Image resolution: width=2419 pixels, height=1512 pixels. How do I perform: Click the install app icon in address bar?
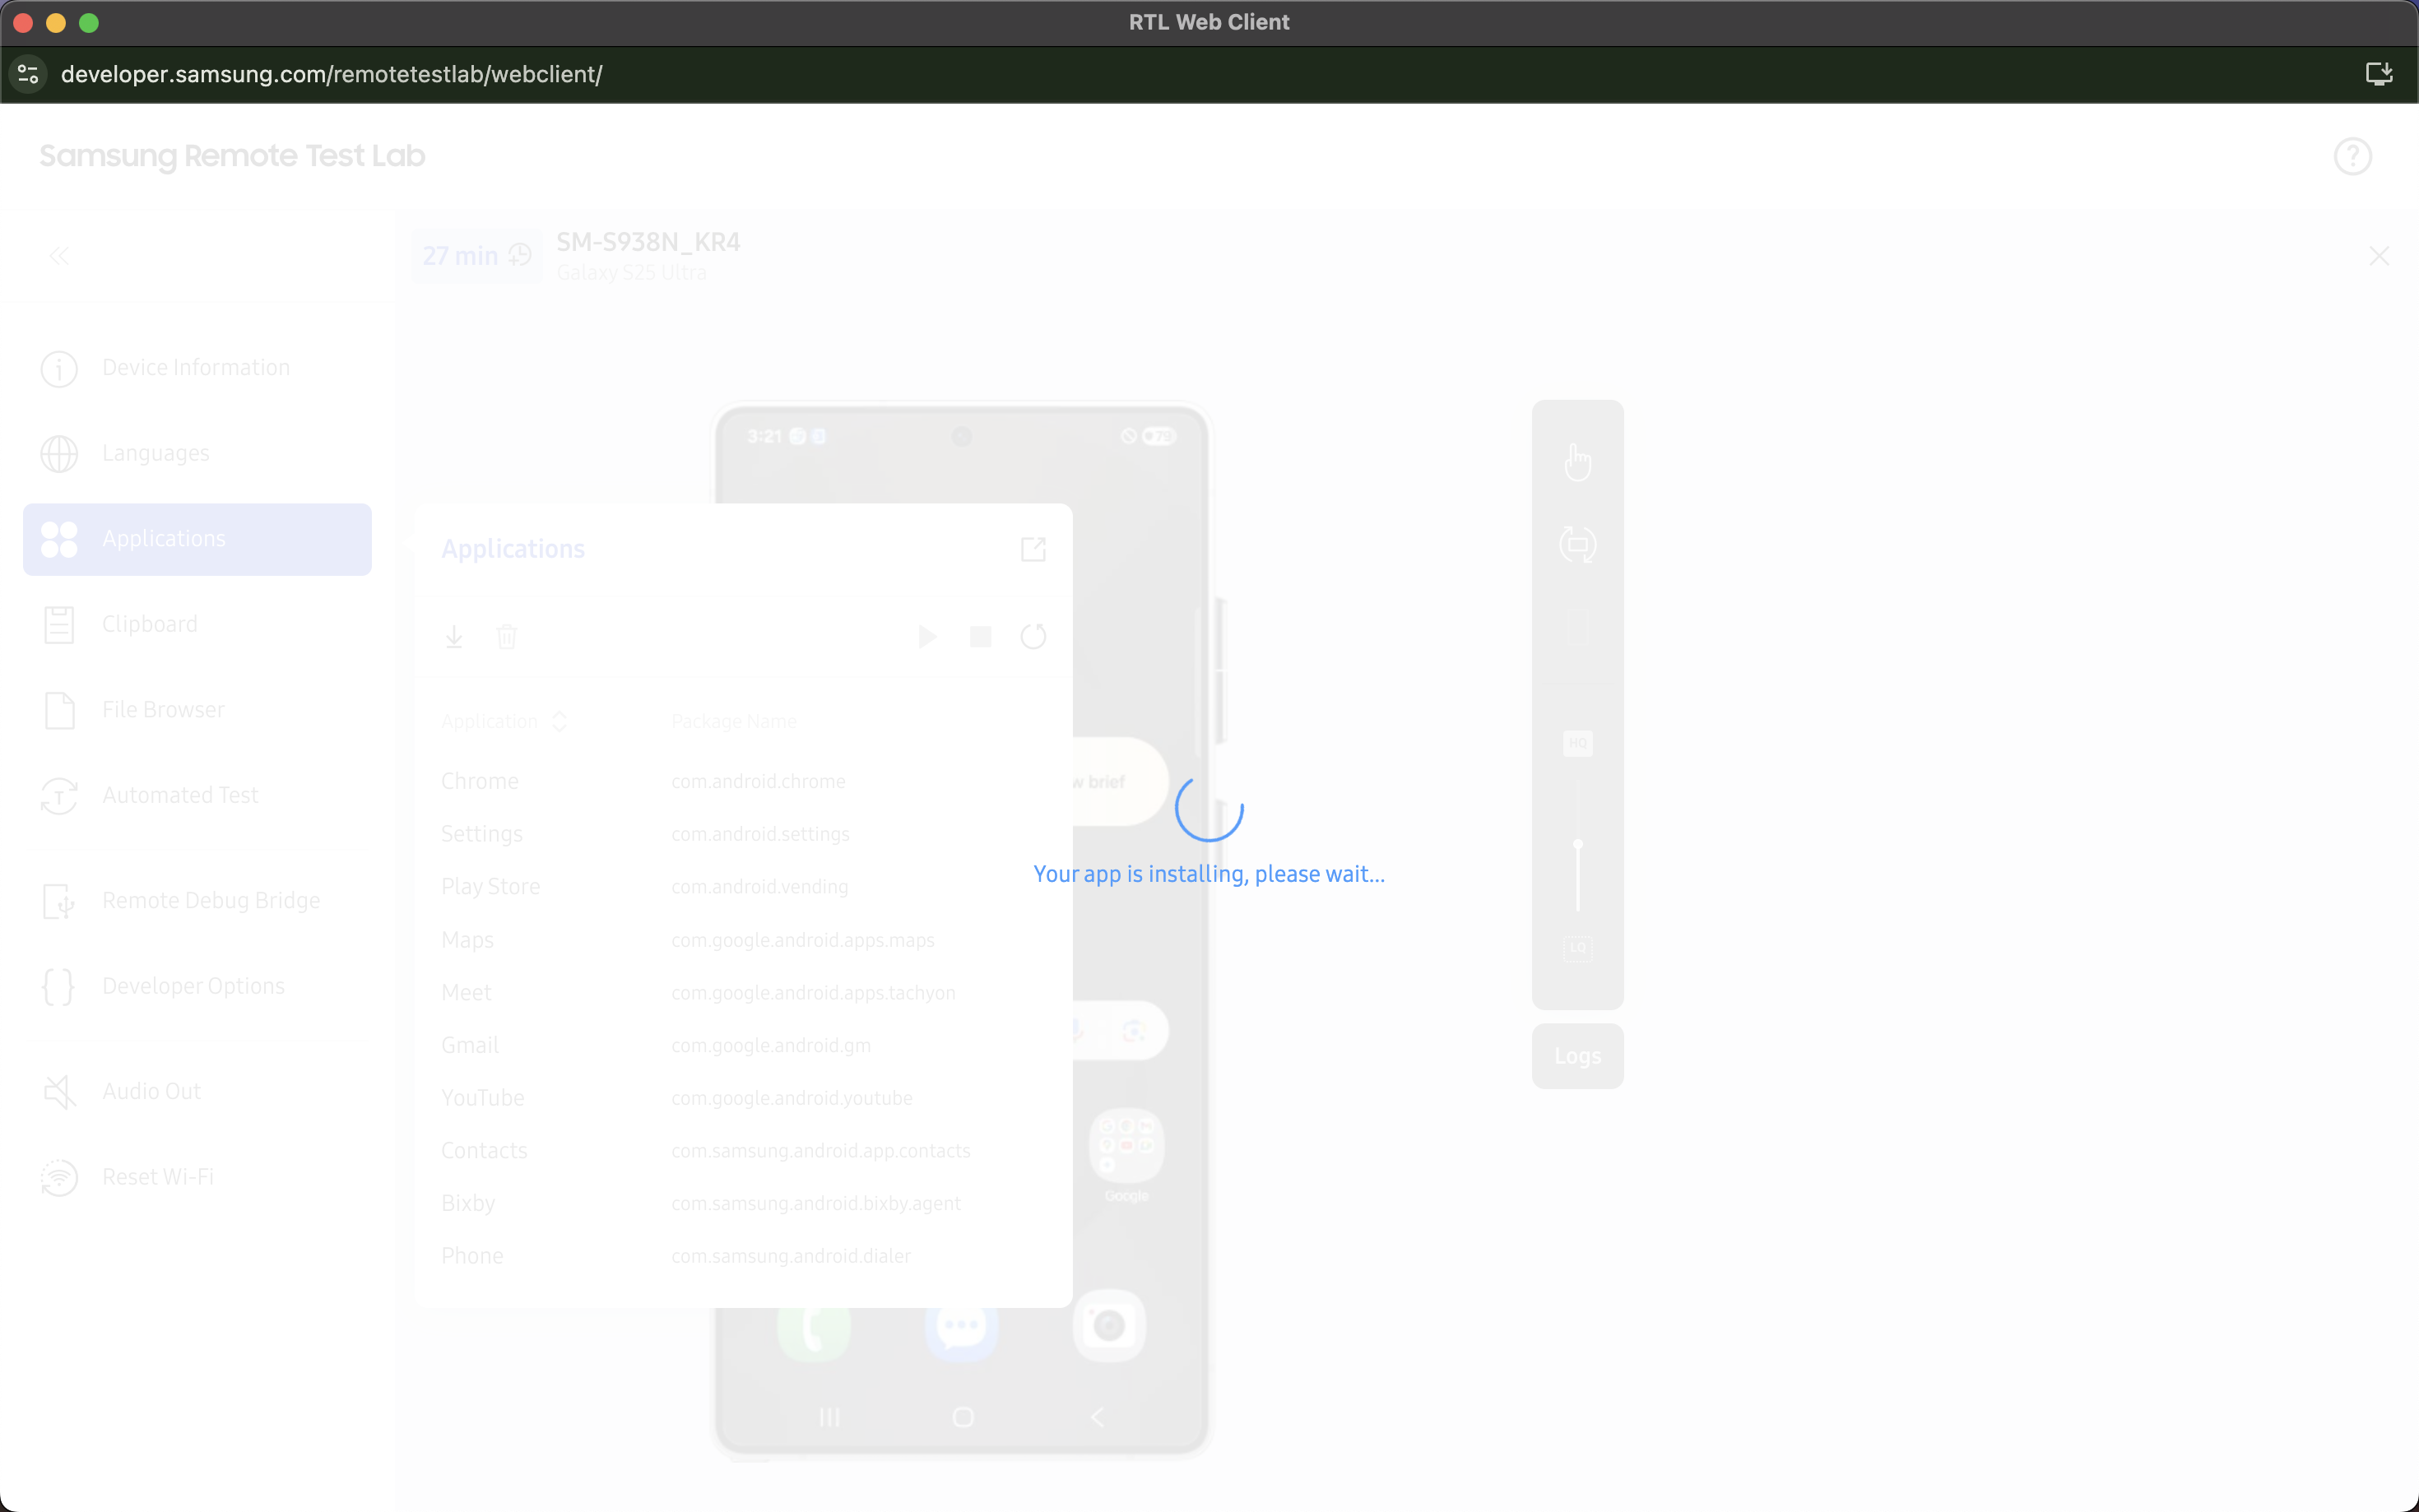click(x=2378, y=74)
